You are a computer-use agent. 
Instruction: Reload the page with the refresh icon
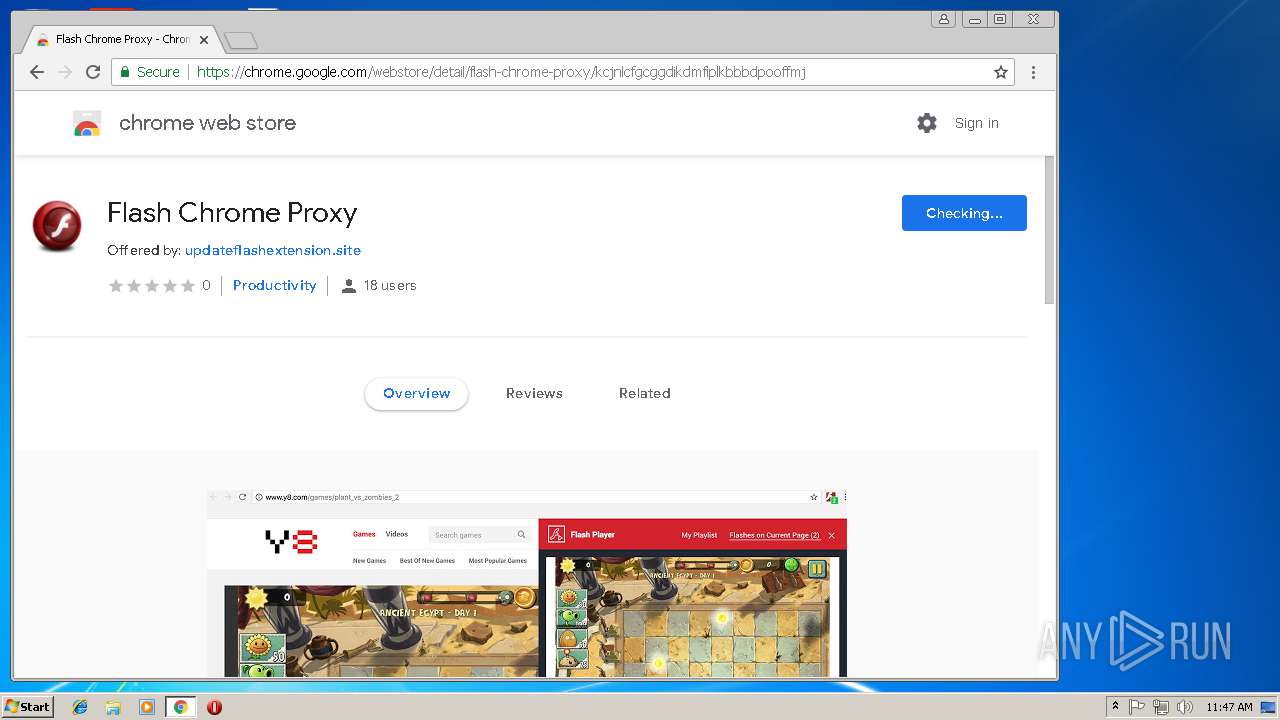pos(93,72)
